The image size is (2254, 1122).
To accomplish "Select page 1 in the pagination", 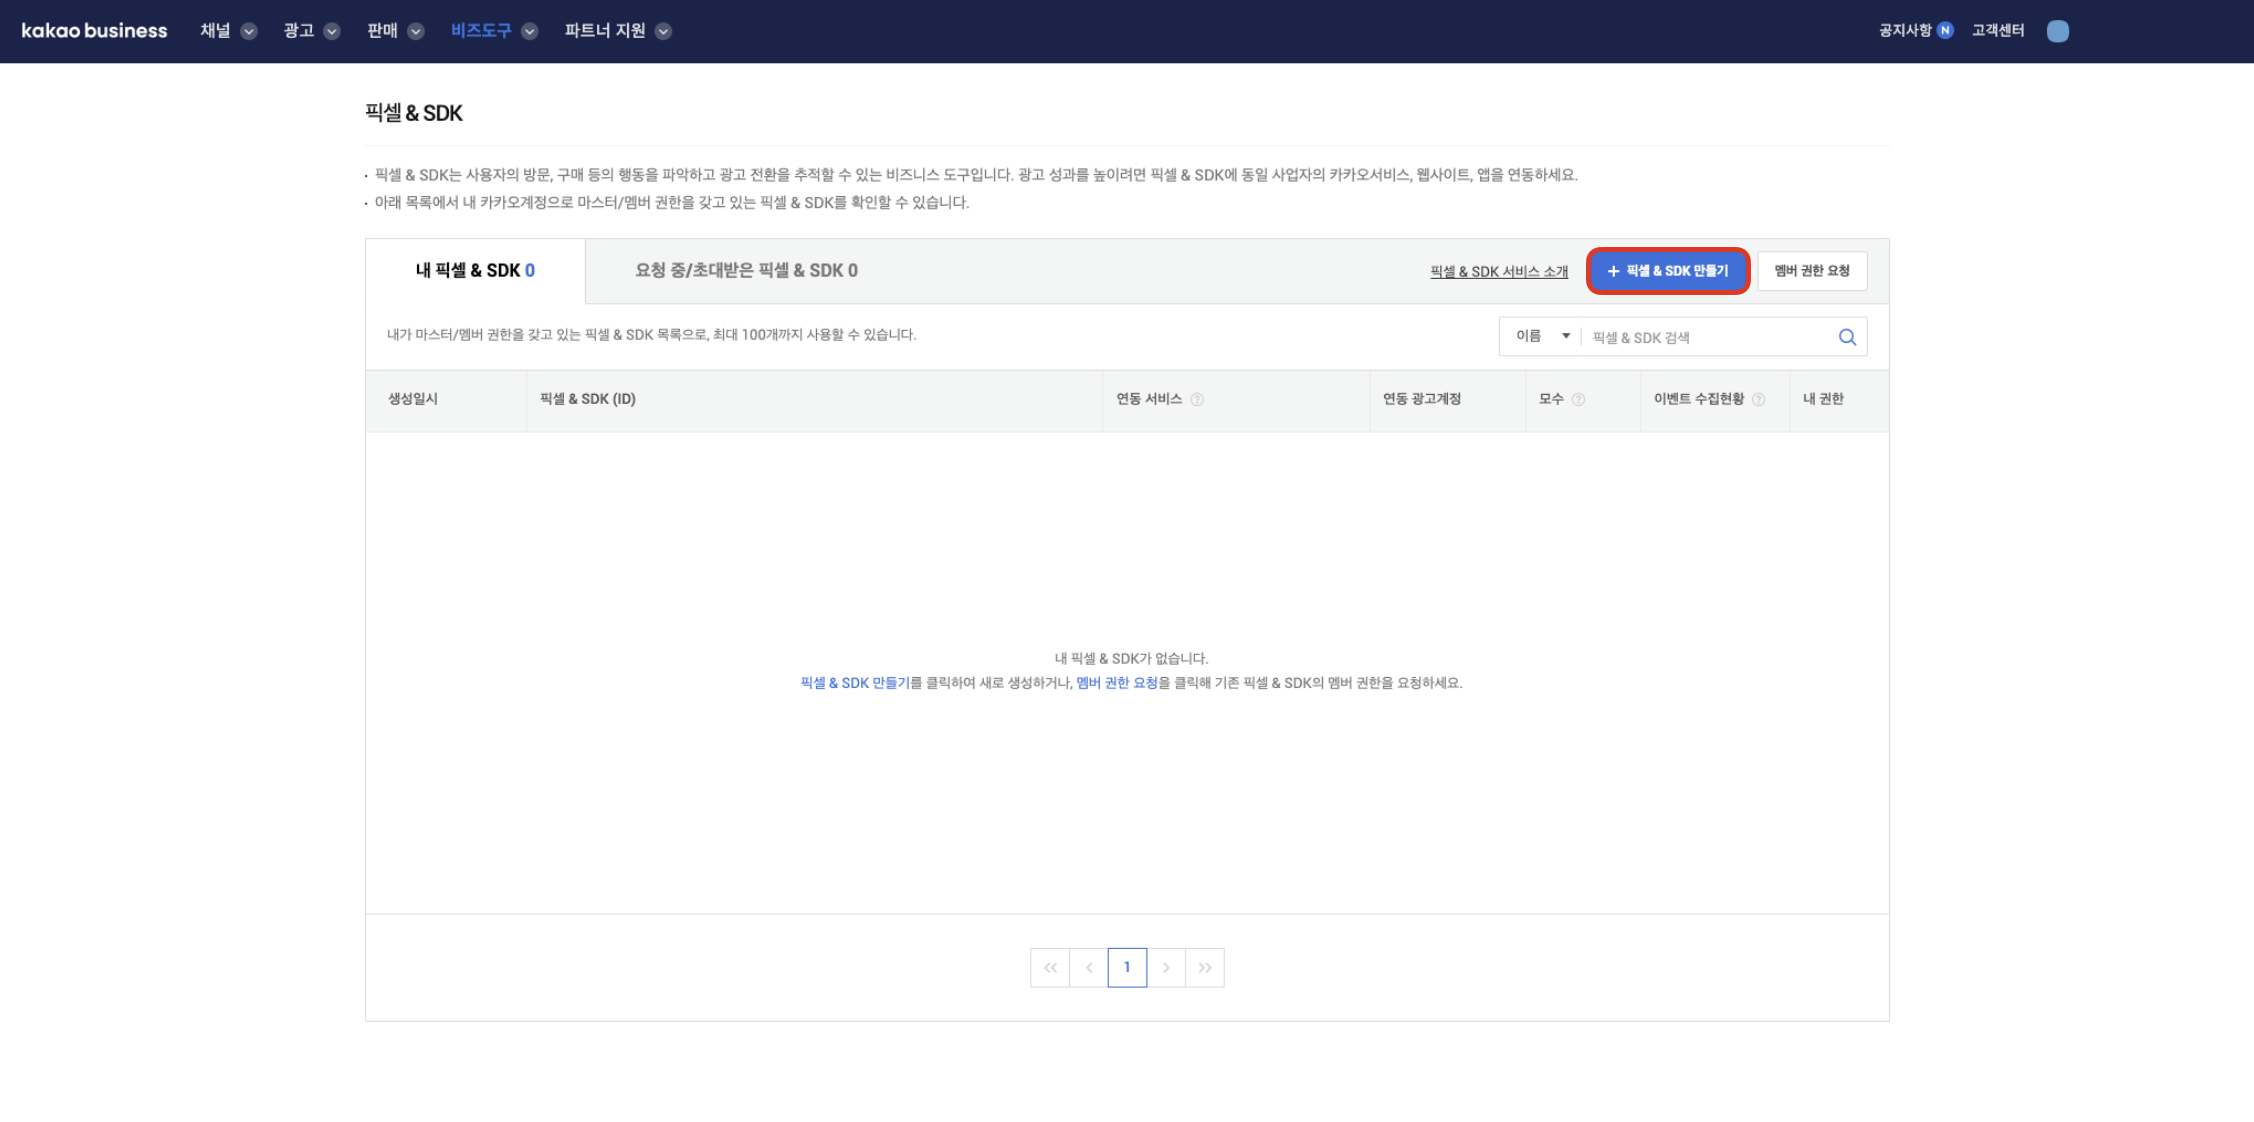I will coord(1127,967).
